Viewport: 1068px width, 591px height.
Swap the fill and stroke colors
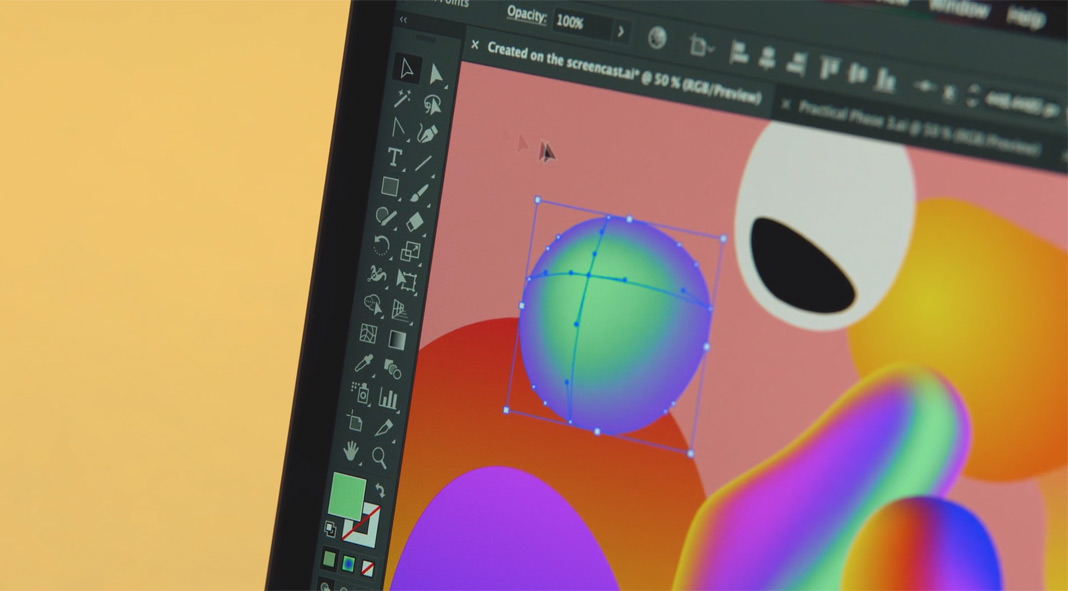pyautogui.click(x=381, y=490)
